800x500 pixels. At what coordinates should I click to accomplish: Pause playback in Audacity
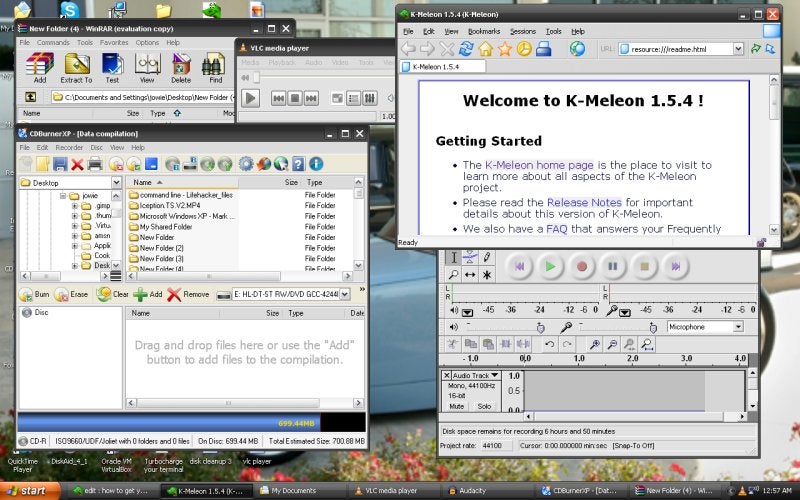613,266
